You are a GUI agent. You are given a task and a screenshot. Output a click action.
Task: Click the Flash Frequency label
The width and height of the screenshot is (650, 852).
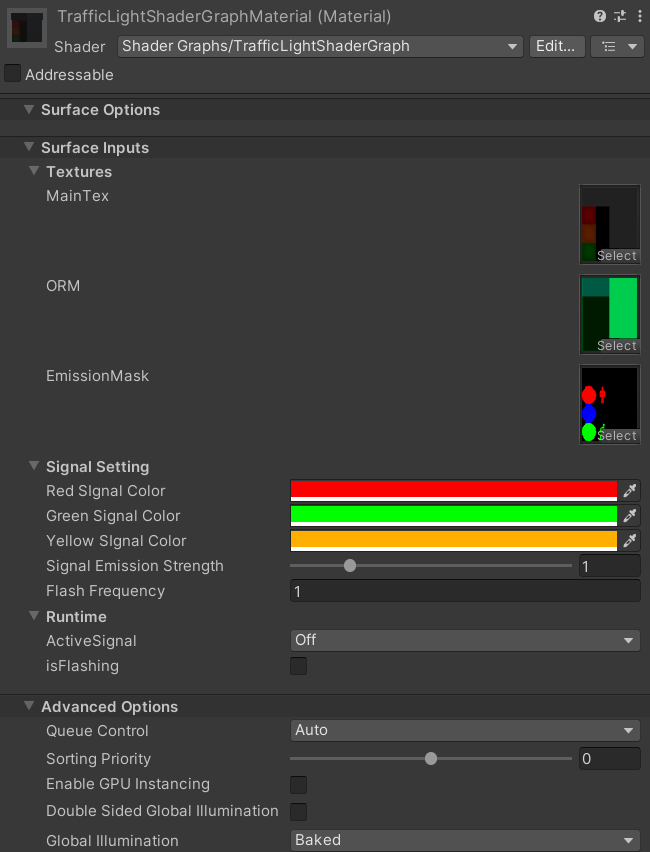[x=105, y=591]
